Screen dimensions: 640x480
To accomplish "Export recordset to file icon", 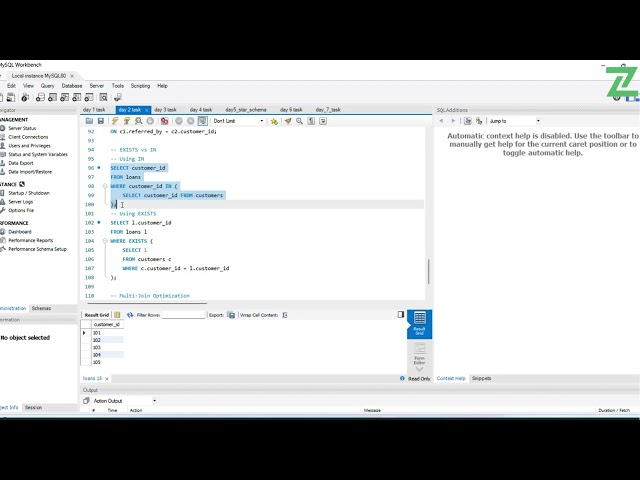I will click(x=231, y=315).
